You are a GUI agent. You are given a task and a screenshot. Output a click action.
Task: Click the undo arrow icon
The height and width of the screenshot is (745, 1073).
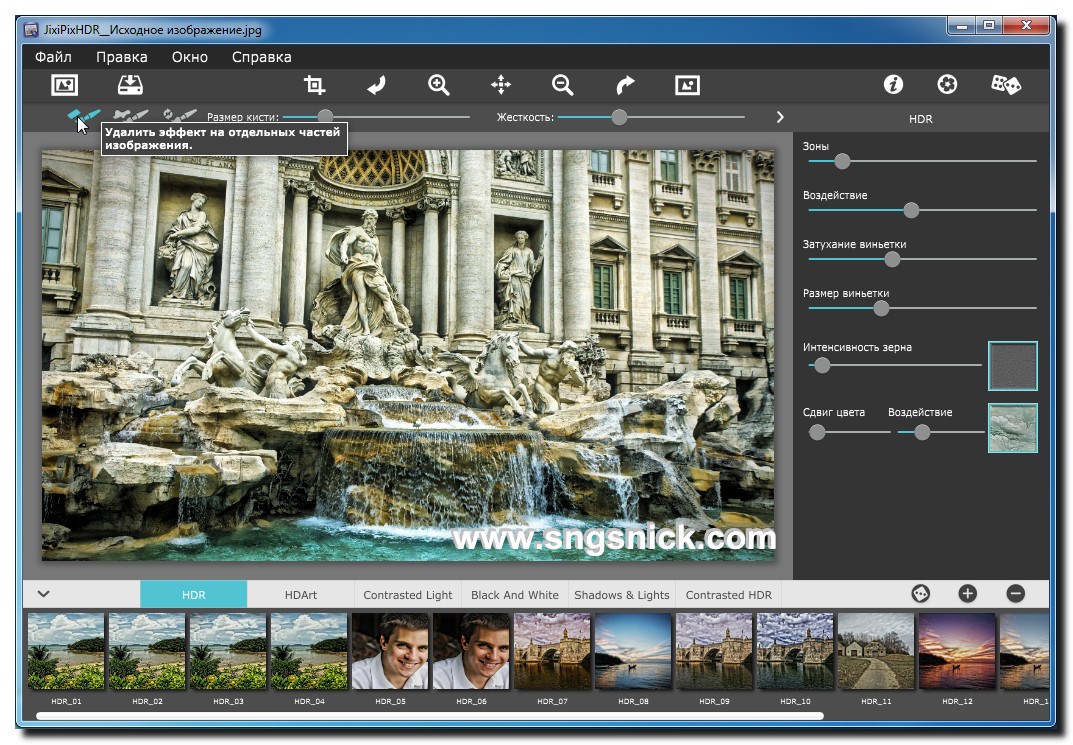(x=376, y=85)
